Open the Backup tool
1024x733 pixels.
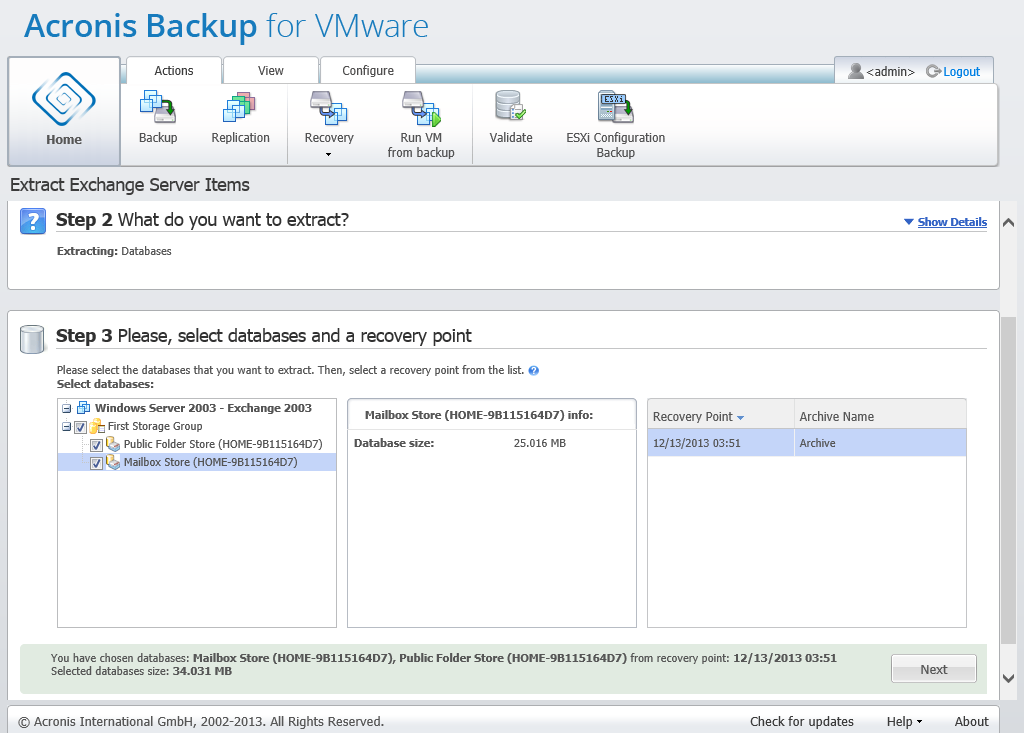[x=158, y=108]
